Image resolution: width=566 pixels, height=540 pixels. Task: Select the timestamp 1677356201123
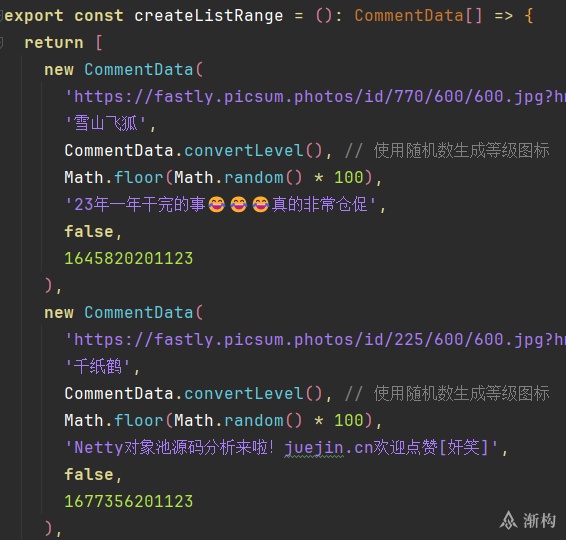point(129,501)
